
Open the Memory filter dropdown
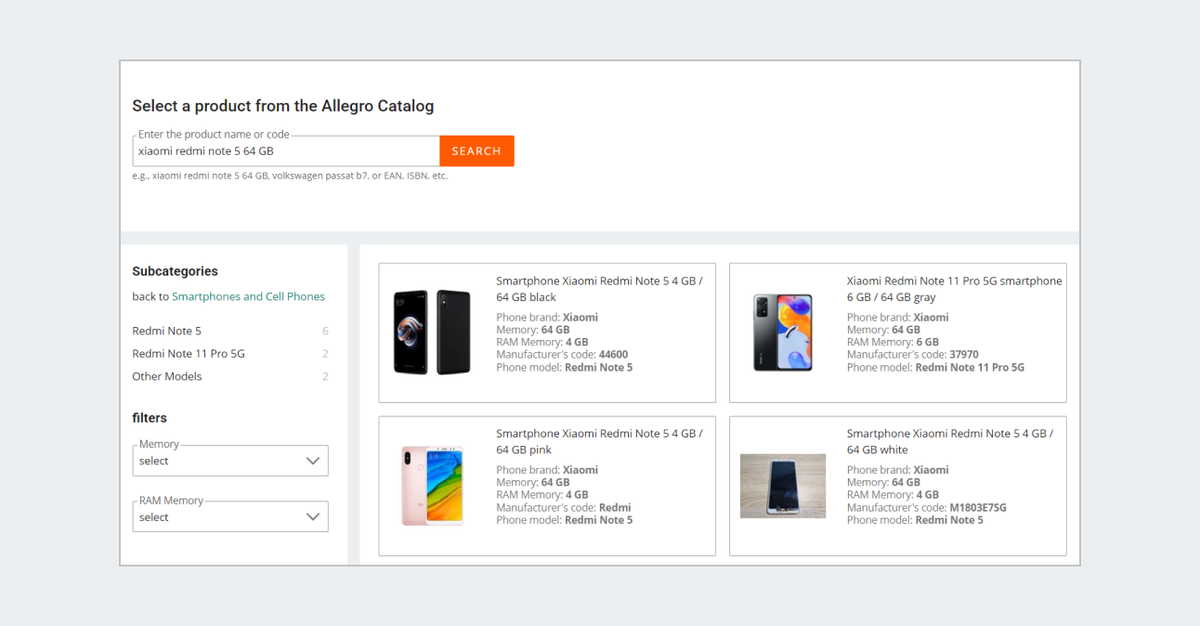[230, 461]
